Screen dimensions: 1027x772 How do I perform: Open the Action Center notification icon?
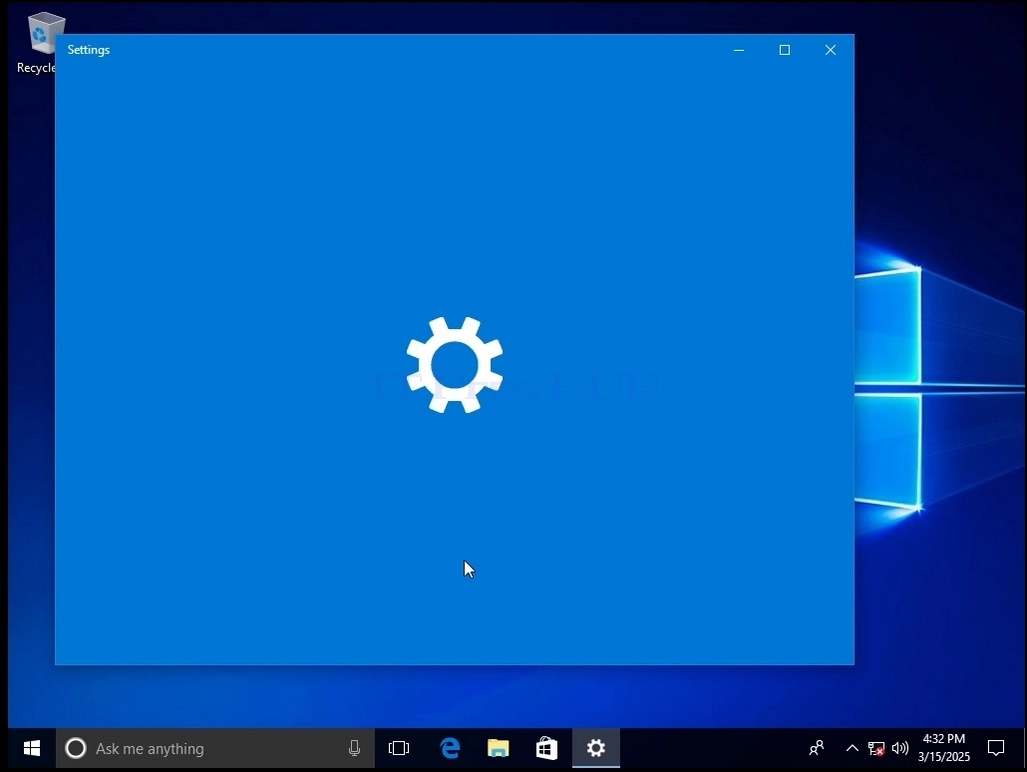pyautogui.click(x=996, y=748)
